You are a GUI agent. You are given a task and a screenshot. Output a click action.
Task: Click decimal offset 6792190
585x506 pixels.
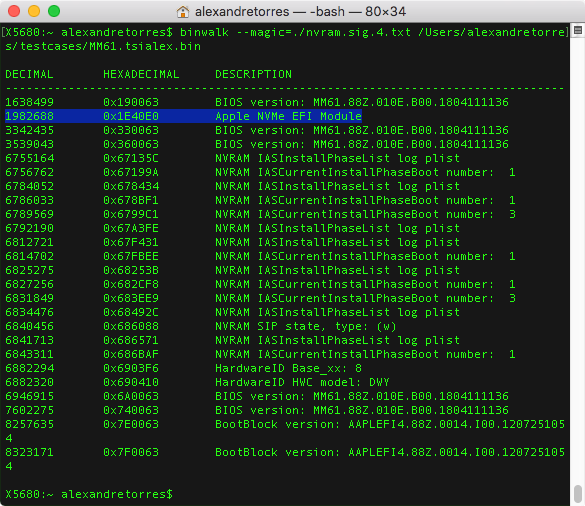29,228
